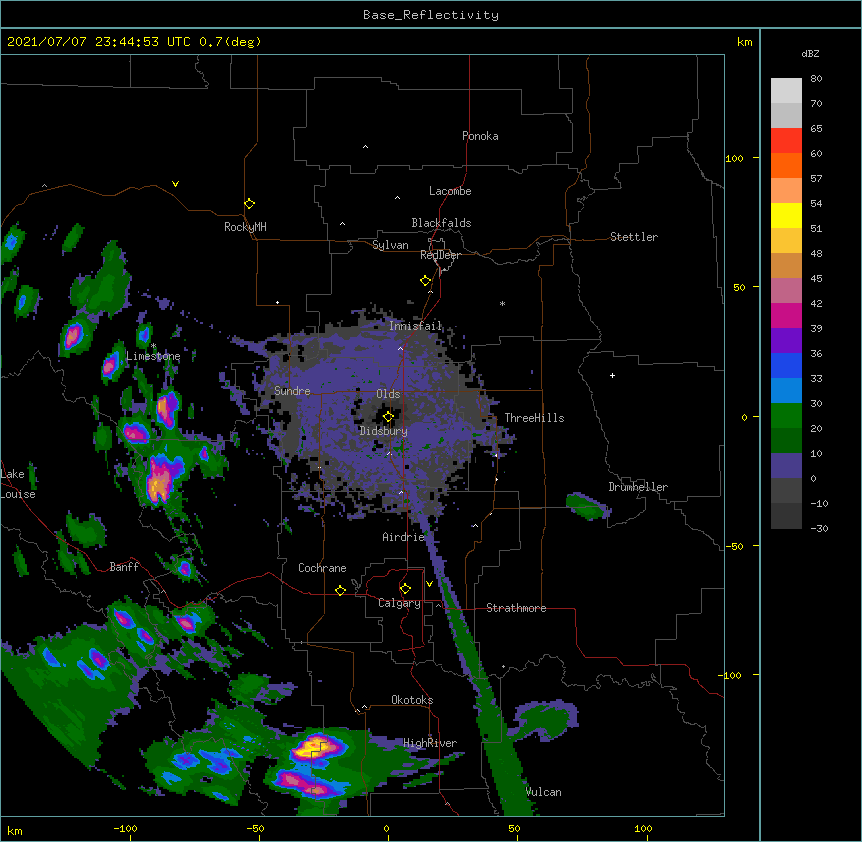Screen dimensions: 862x842
Task: Click the yellow diamond marker south of RedDeer
Action: click(x=426, y=281)
